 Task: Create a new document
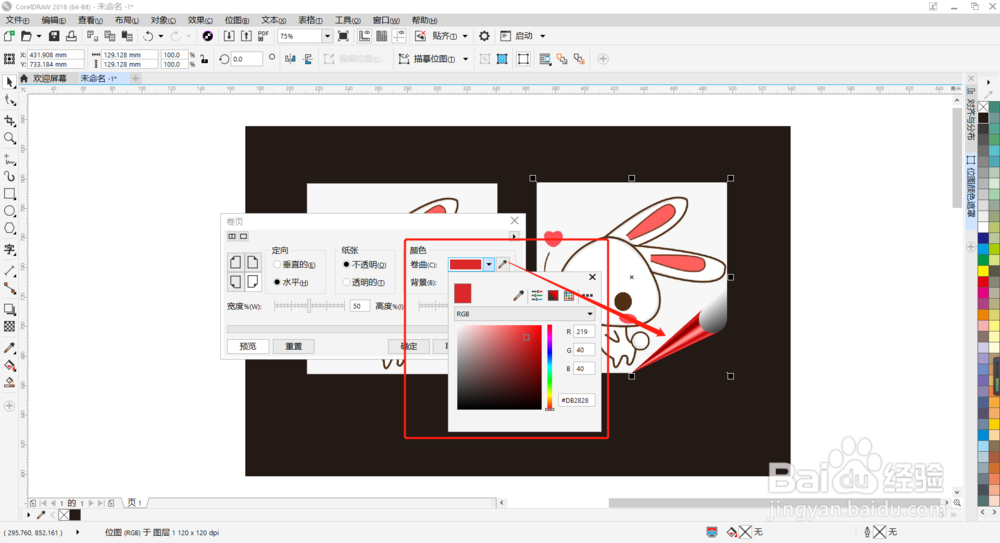(9, 36)
